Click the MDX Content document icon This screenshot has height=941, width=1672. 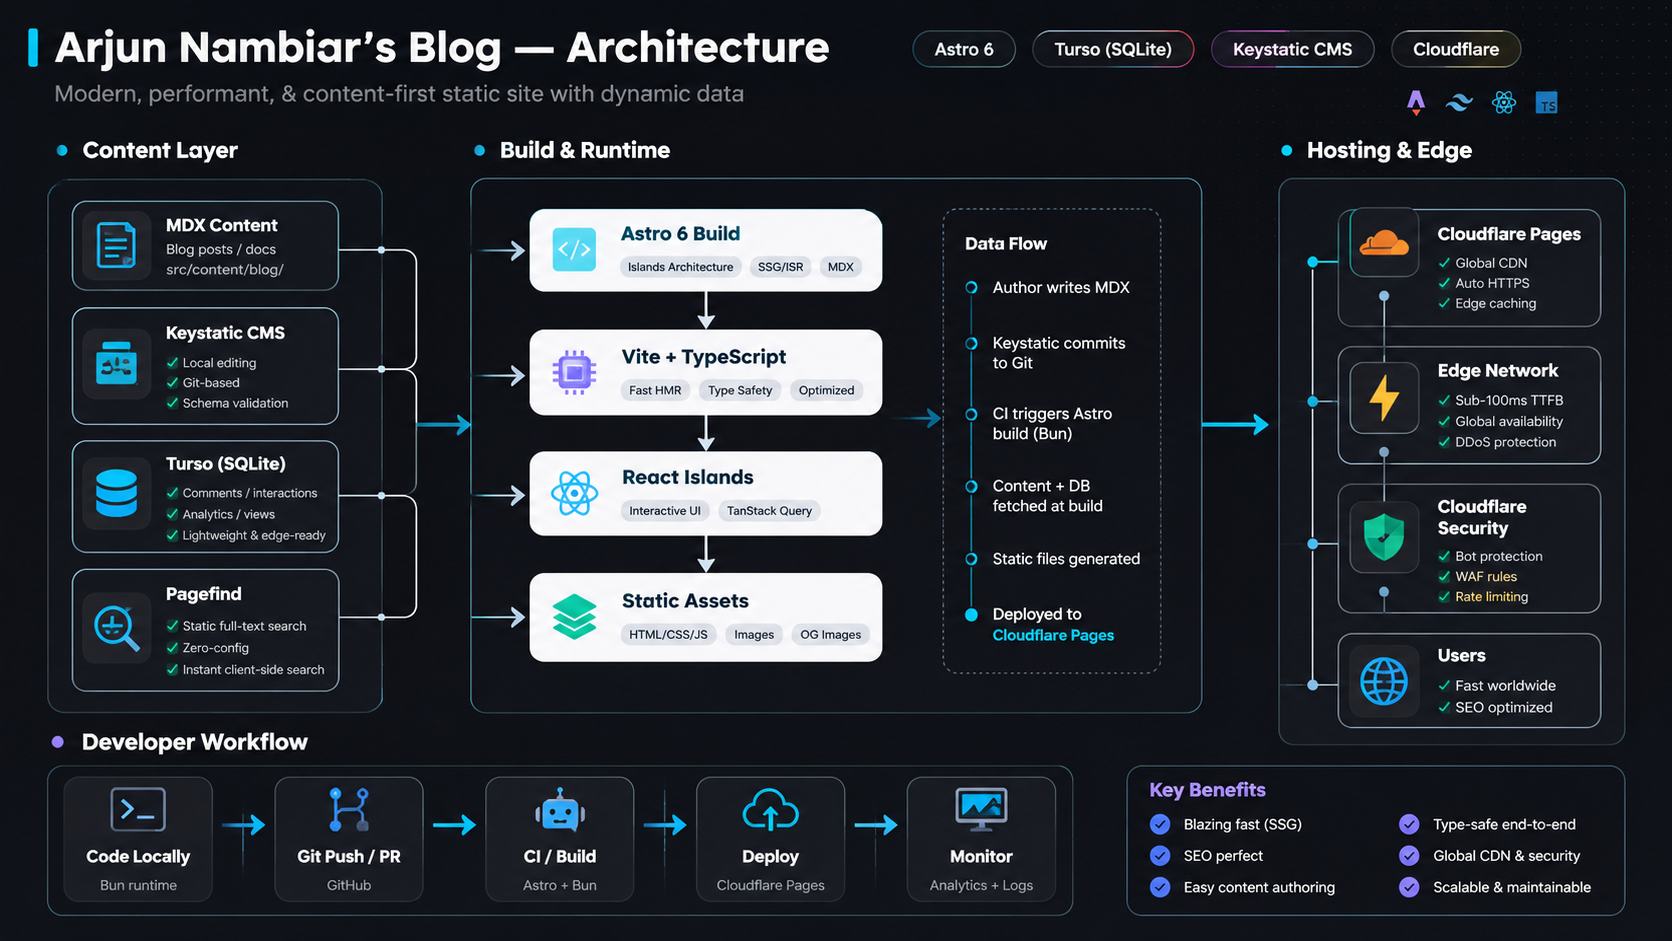(116, 245)
